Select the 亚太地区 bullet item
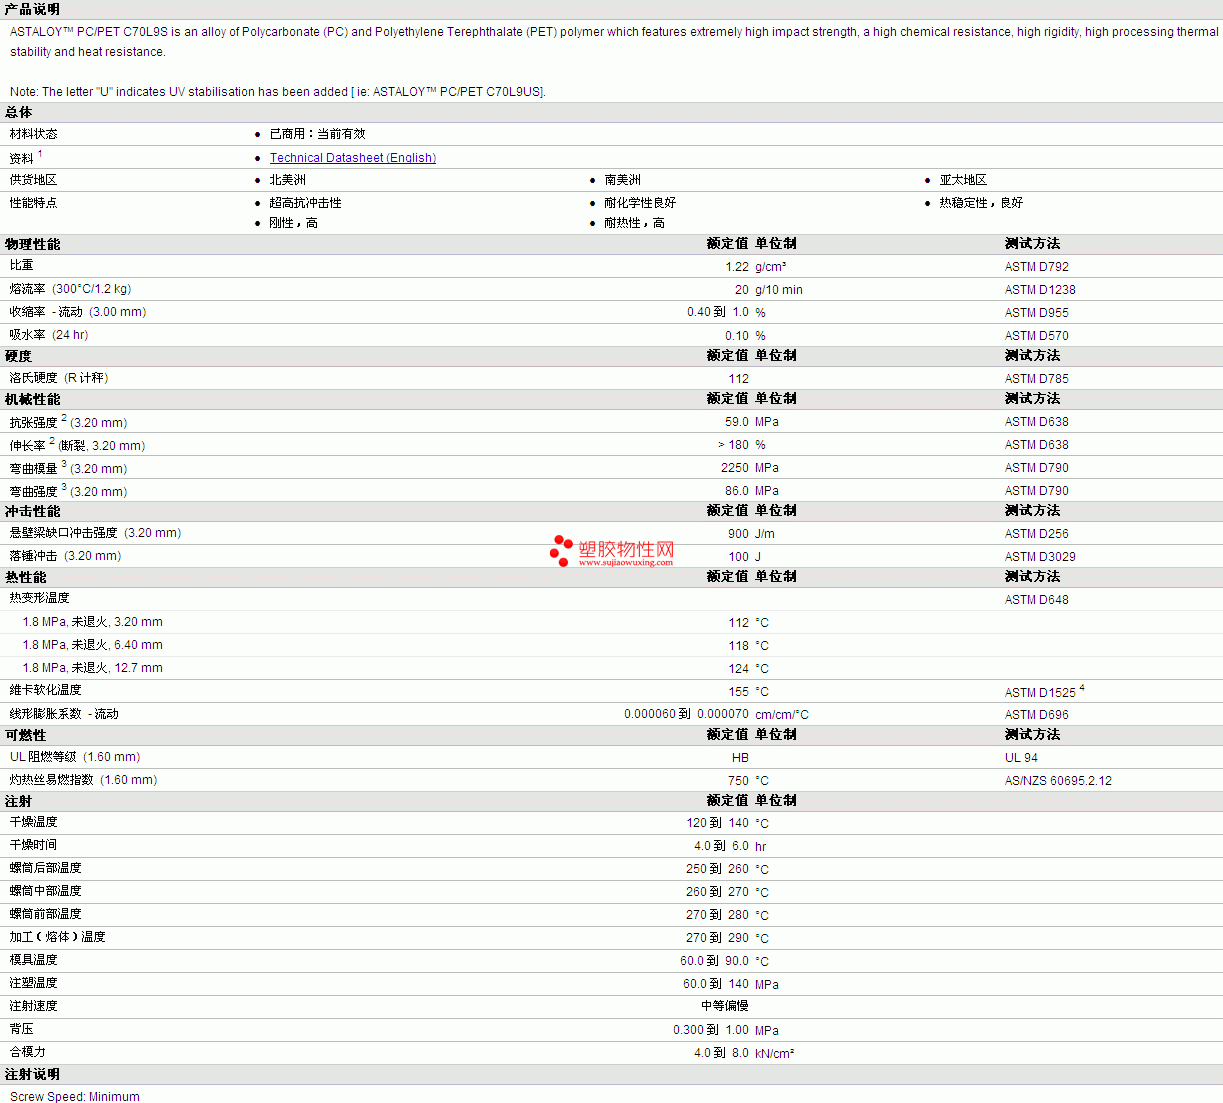This screenshot has width=1223, height=1103. tap(962, 180)
